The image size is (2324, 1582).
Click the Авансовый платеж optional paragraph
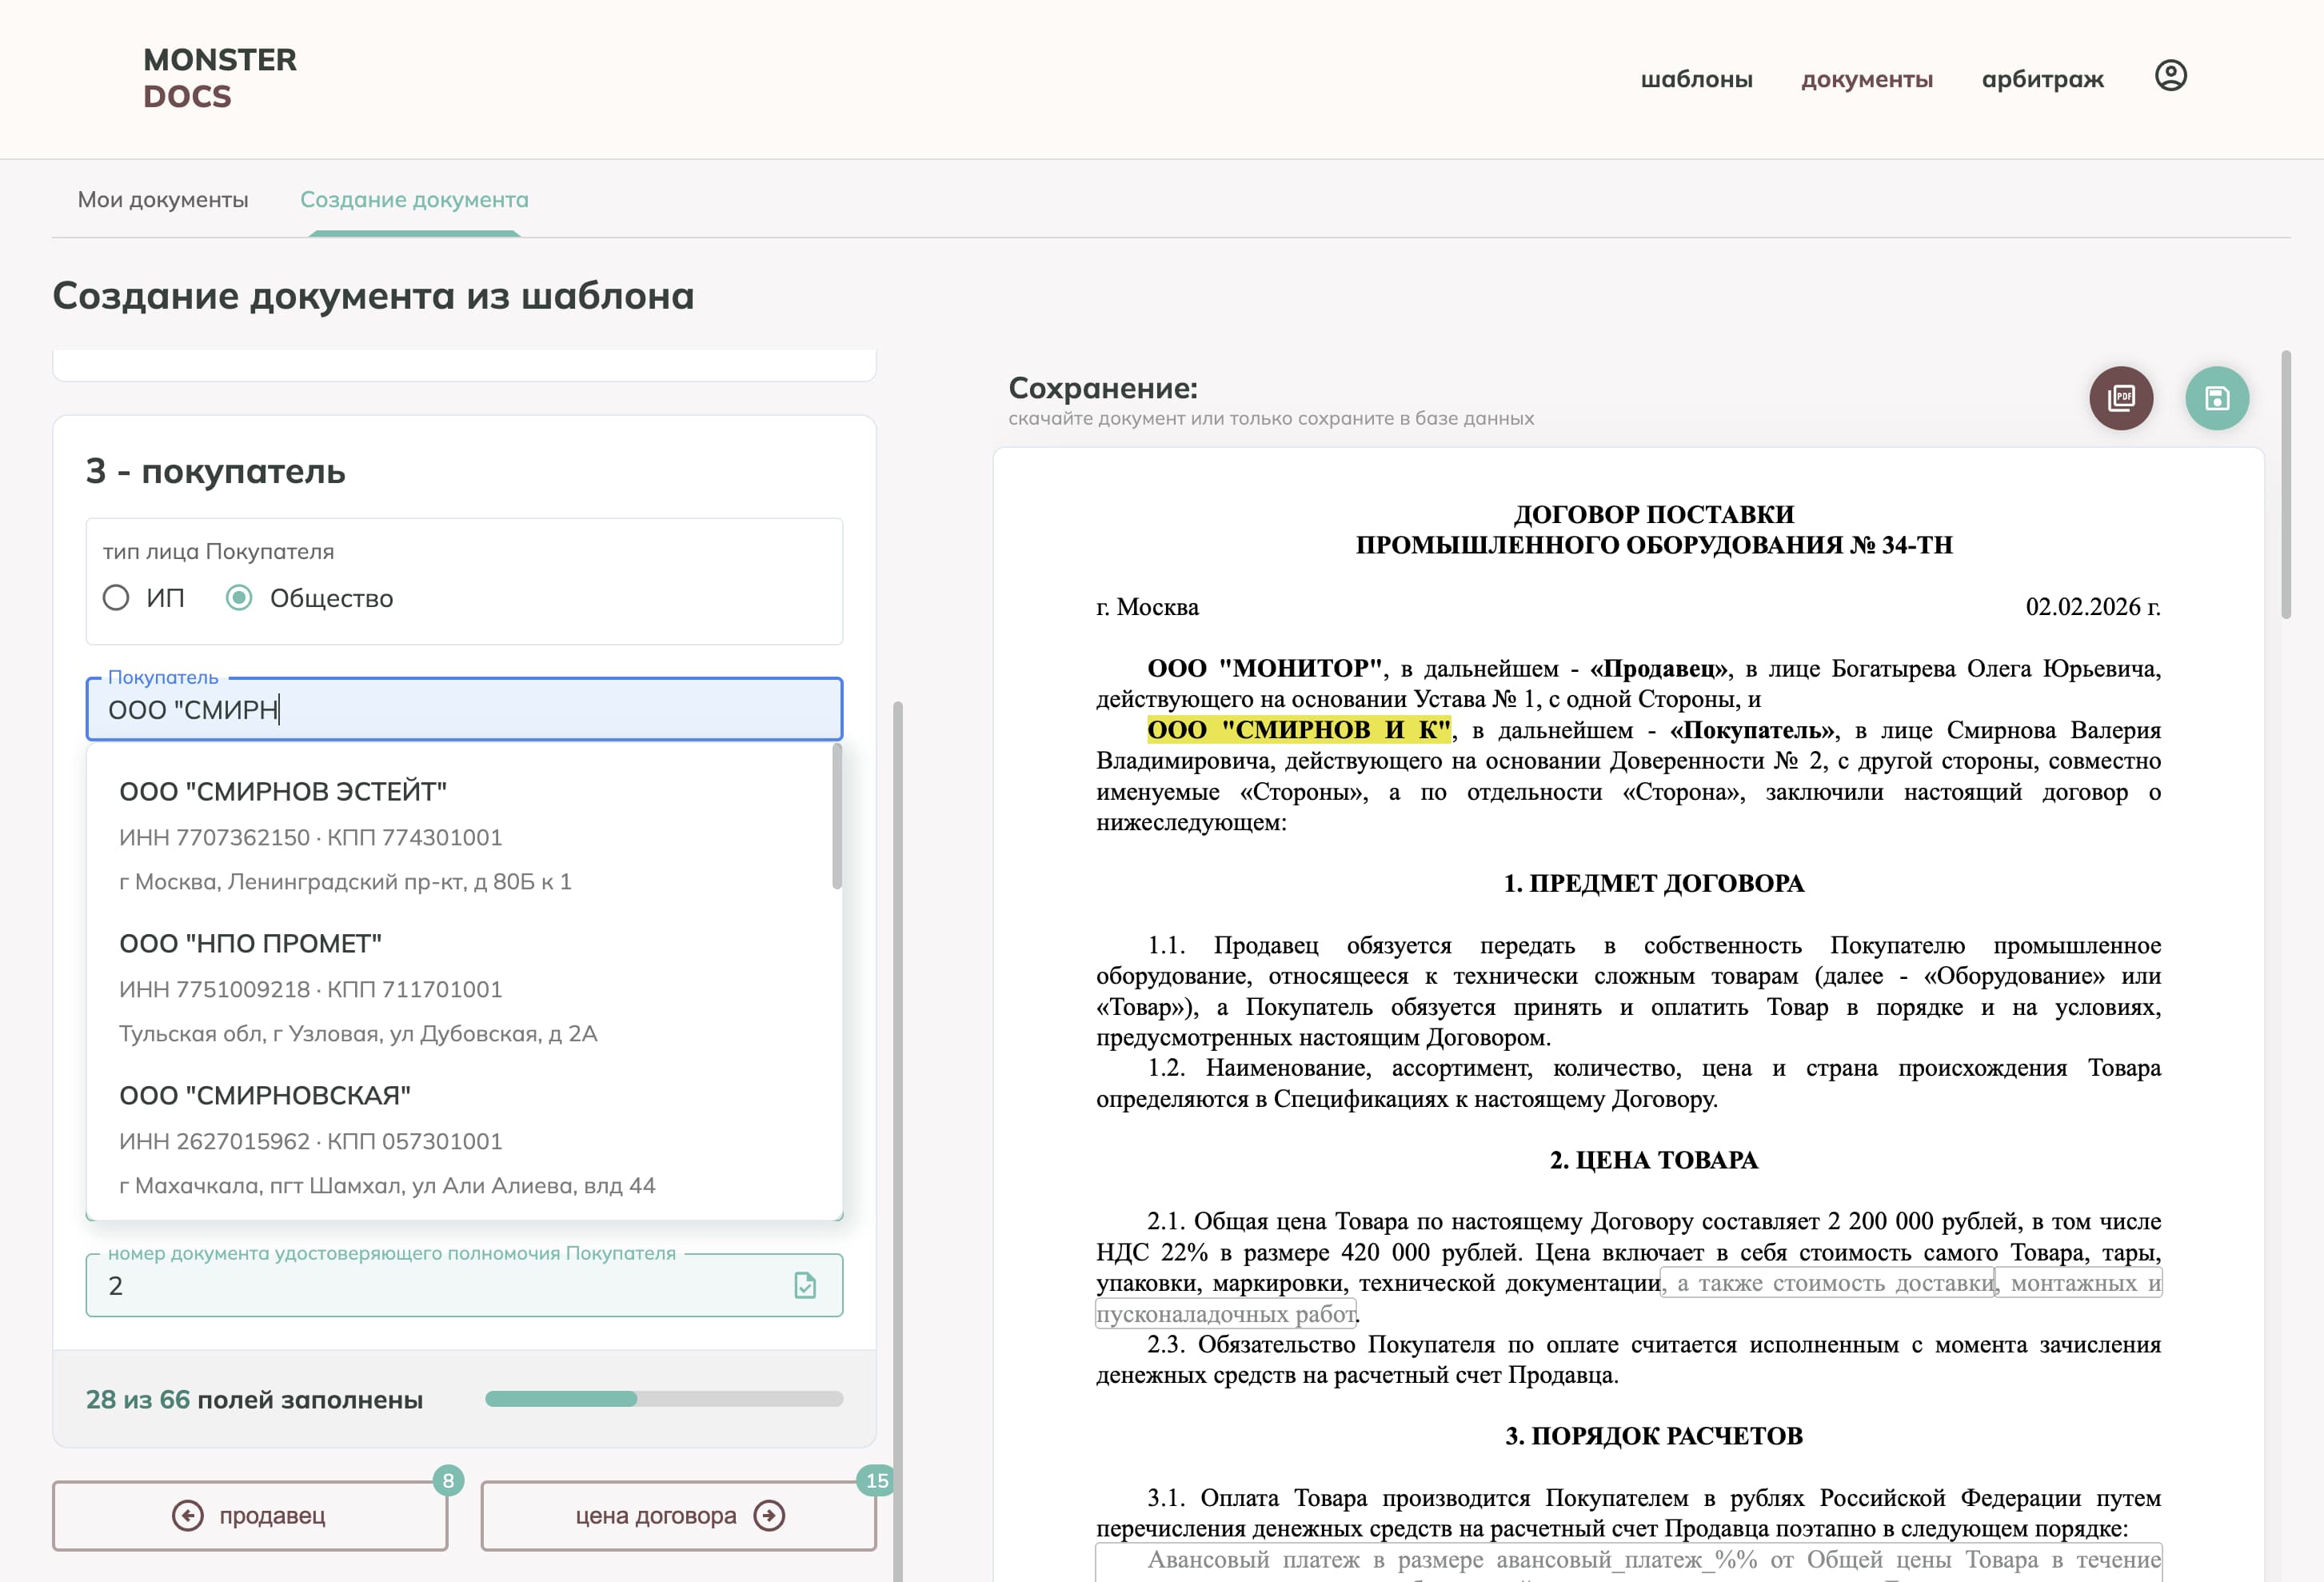[1628, 1561]
